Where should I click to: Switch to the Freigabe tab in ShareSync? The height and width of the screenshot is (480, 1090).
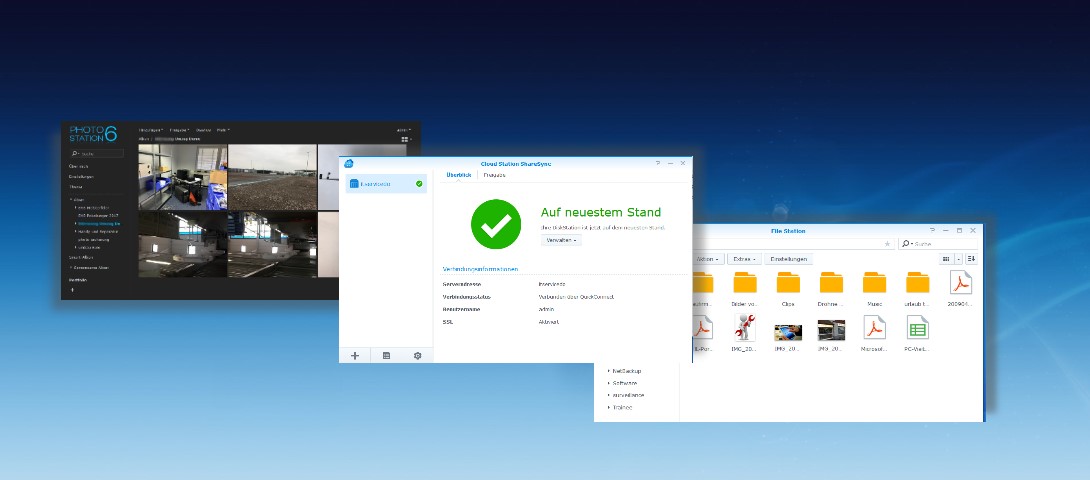pyautogui.click(x=494, y=175)
